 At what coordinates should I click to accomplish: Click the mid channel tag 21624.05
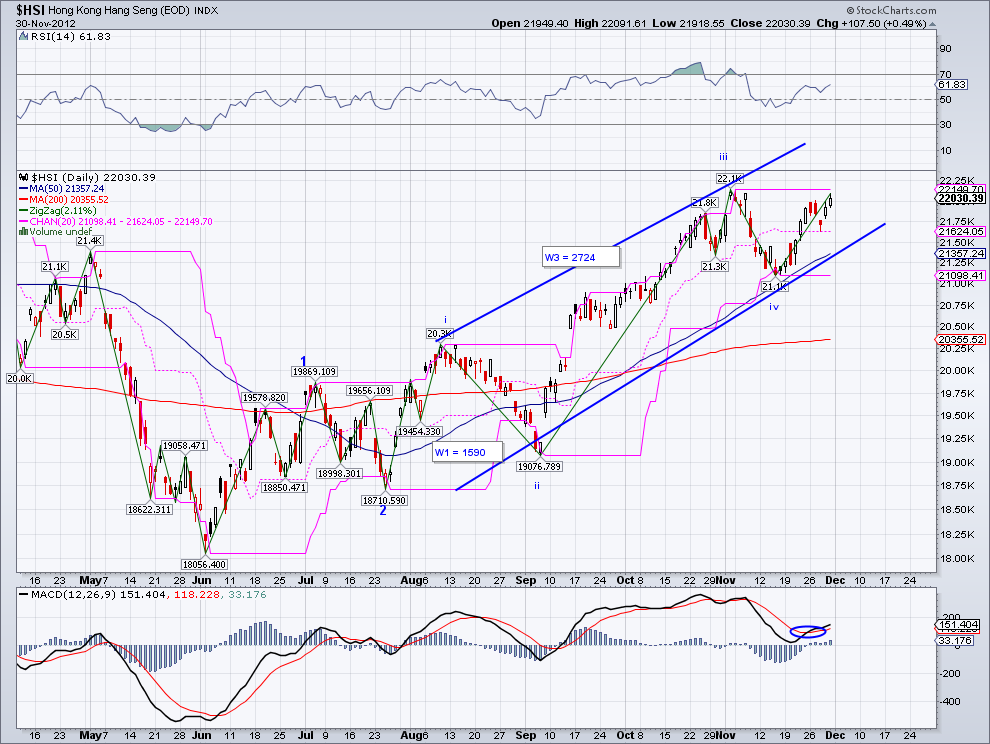[x=961, y=232]
